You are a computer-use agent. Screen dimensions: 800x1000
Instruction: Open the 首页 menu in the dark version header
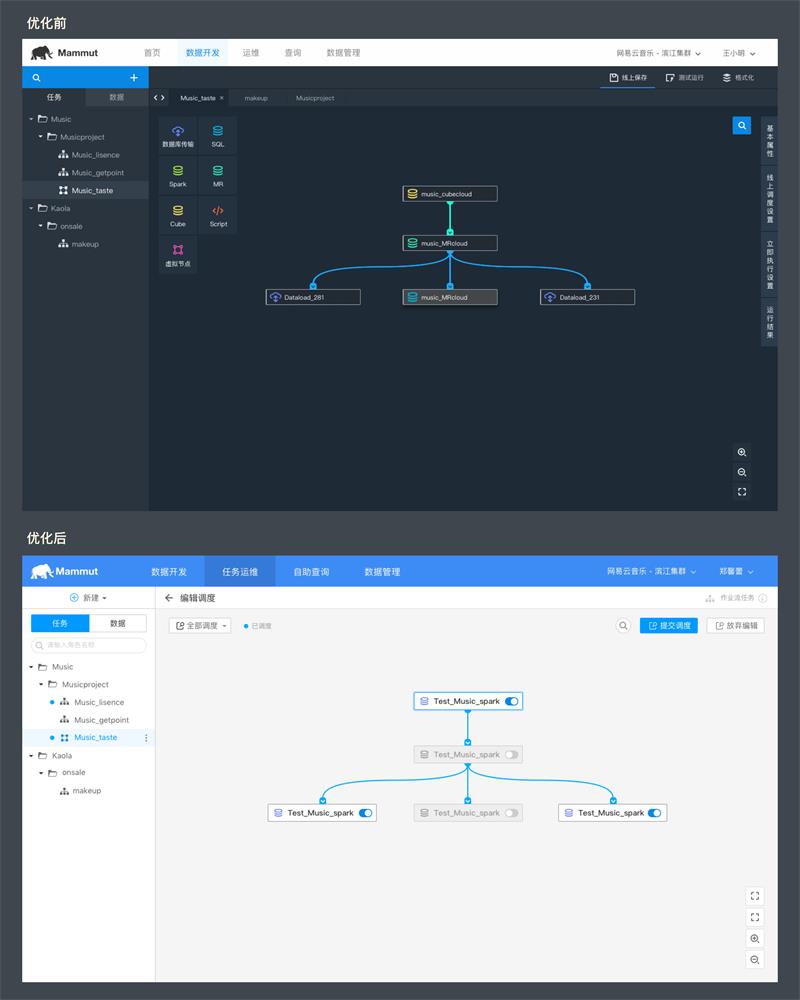[x=152, y=53]
